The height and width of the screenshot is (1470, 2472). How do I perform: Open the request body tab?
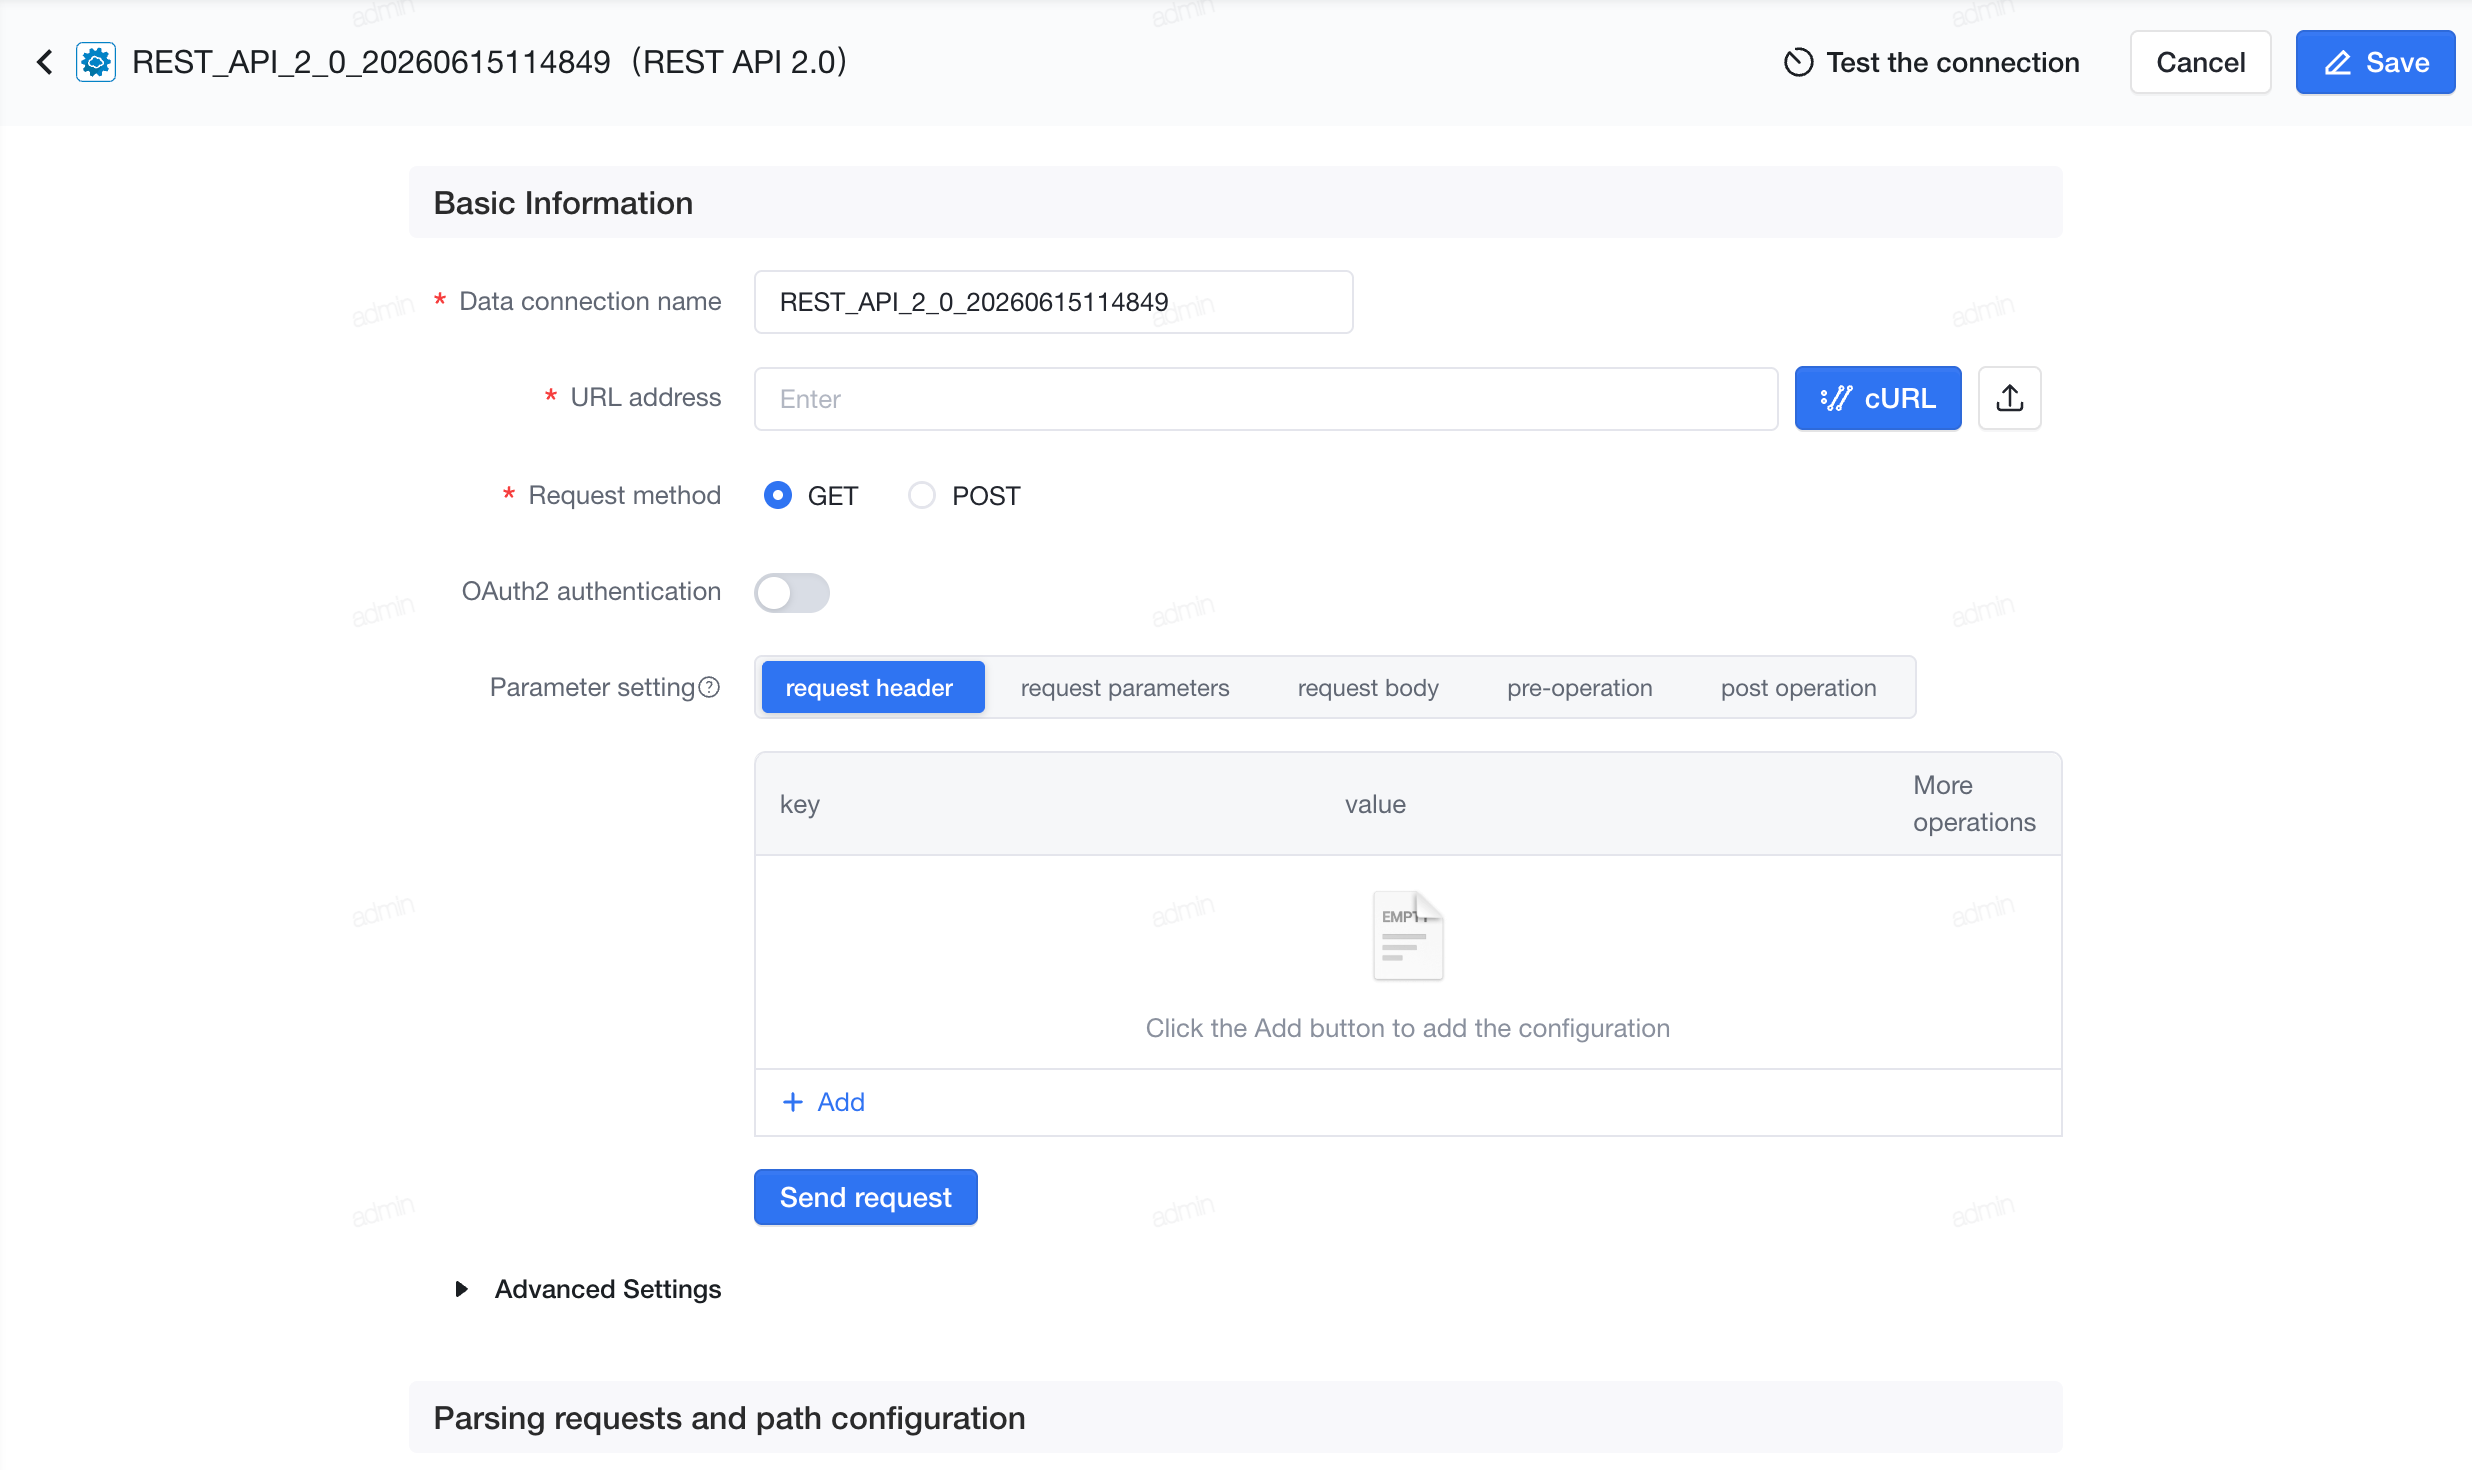(x=1367, y=687)
